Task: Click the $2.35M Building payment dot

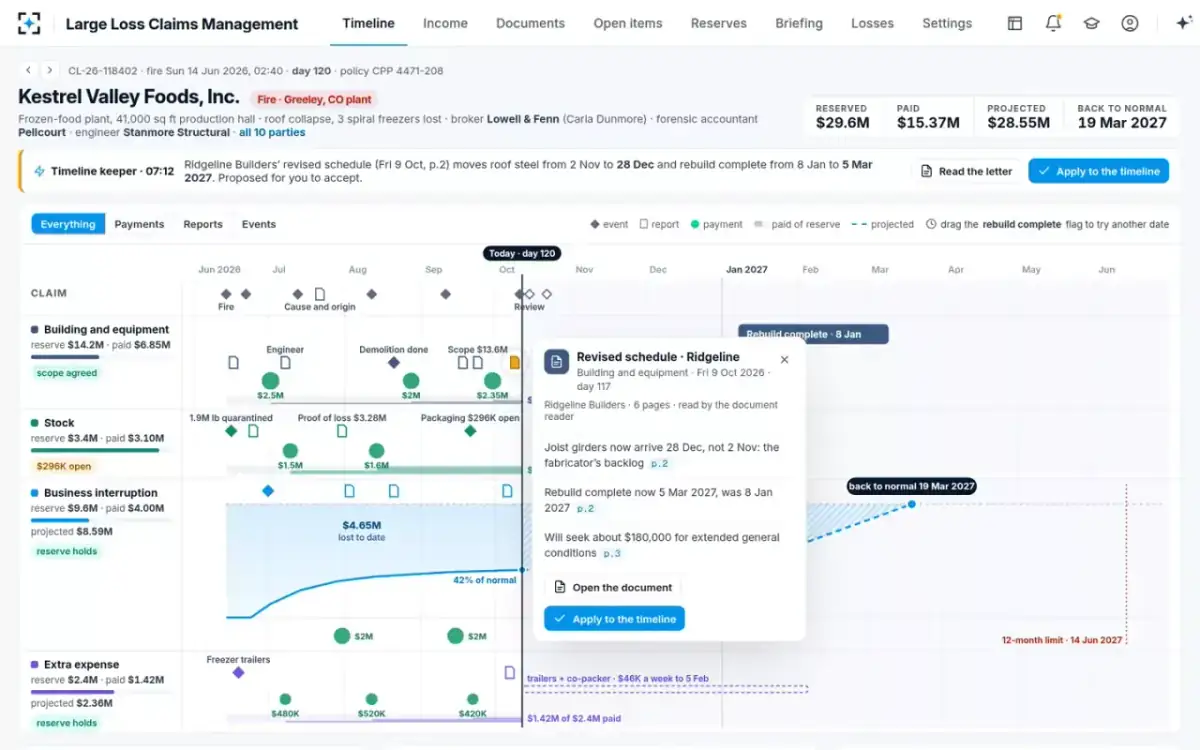Action: coord(492,381)
